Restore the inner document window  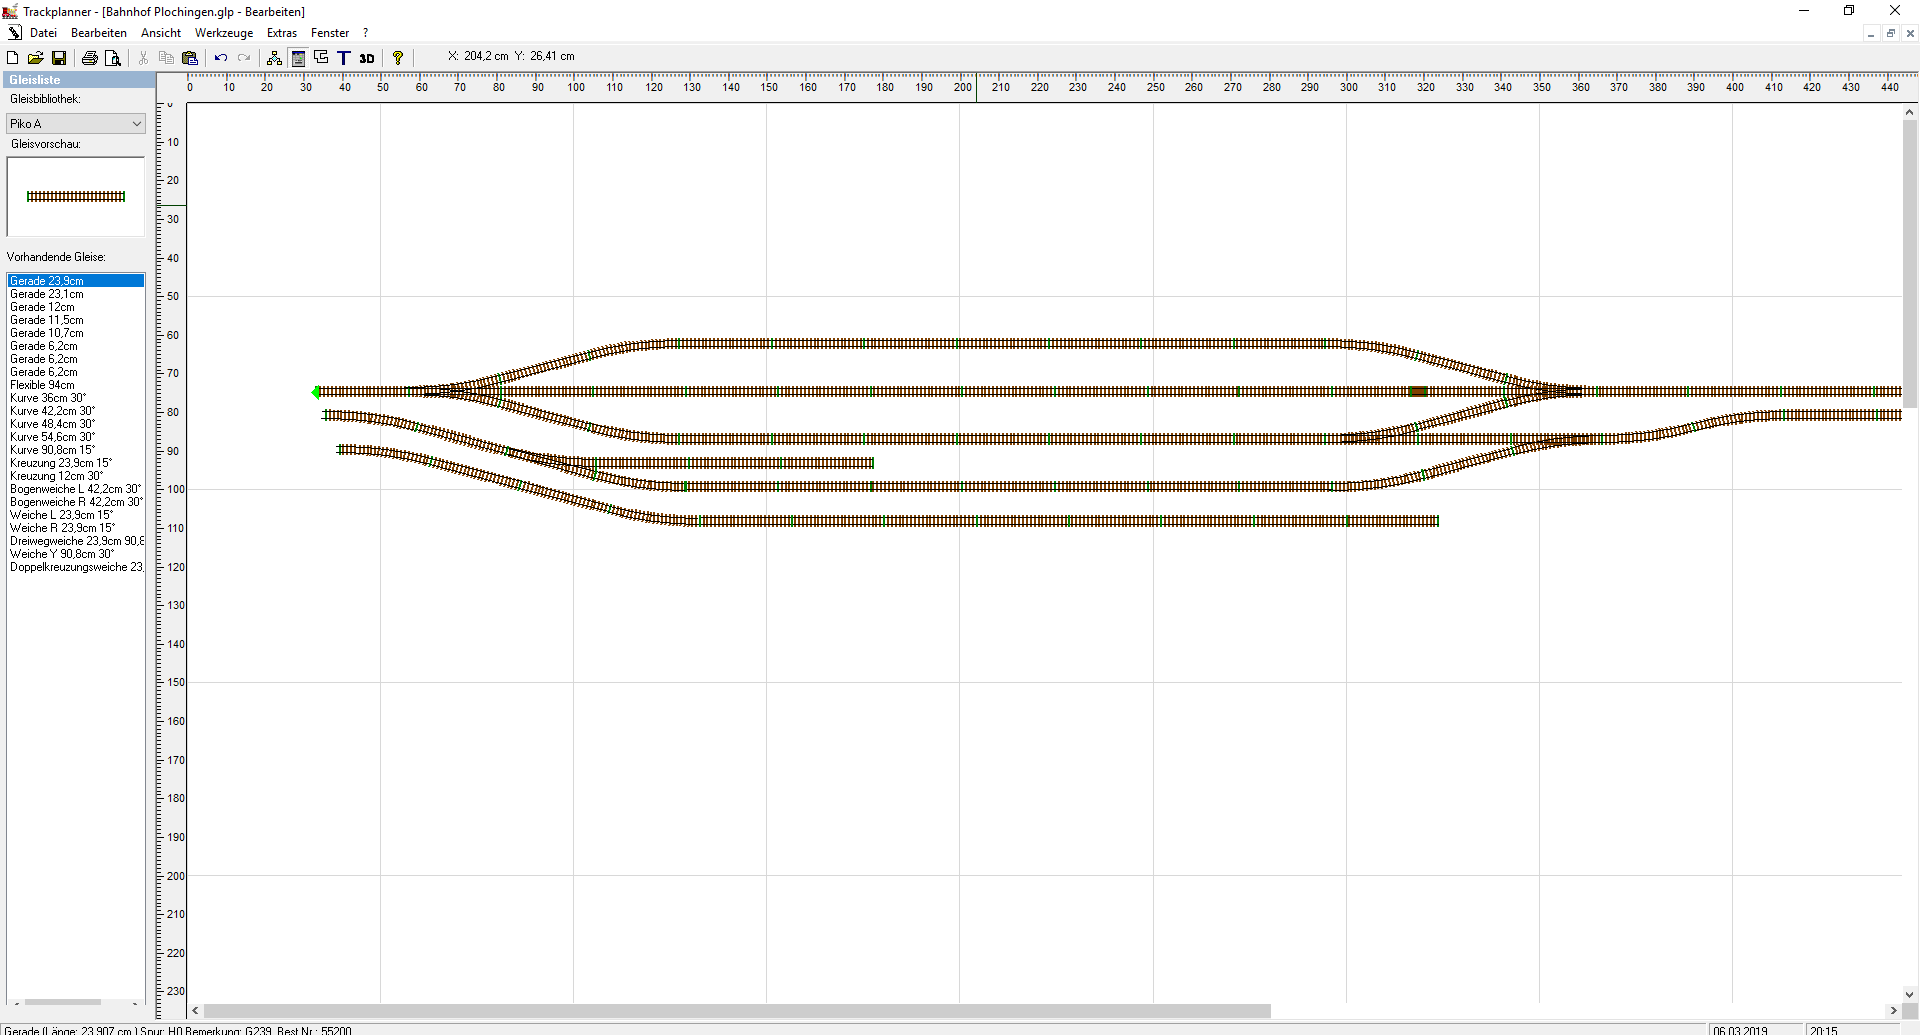1891,33
